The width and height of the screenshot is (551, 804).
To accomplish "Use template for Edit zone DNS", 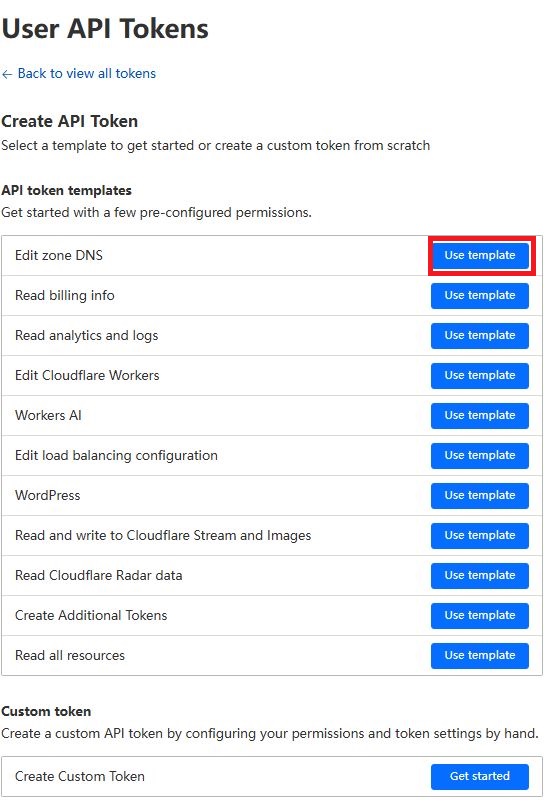I will [x=479, y=255].
